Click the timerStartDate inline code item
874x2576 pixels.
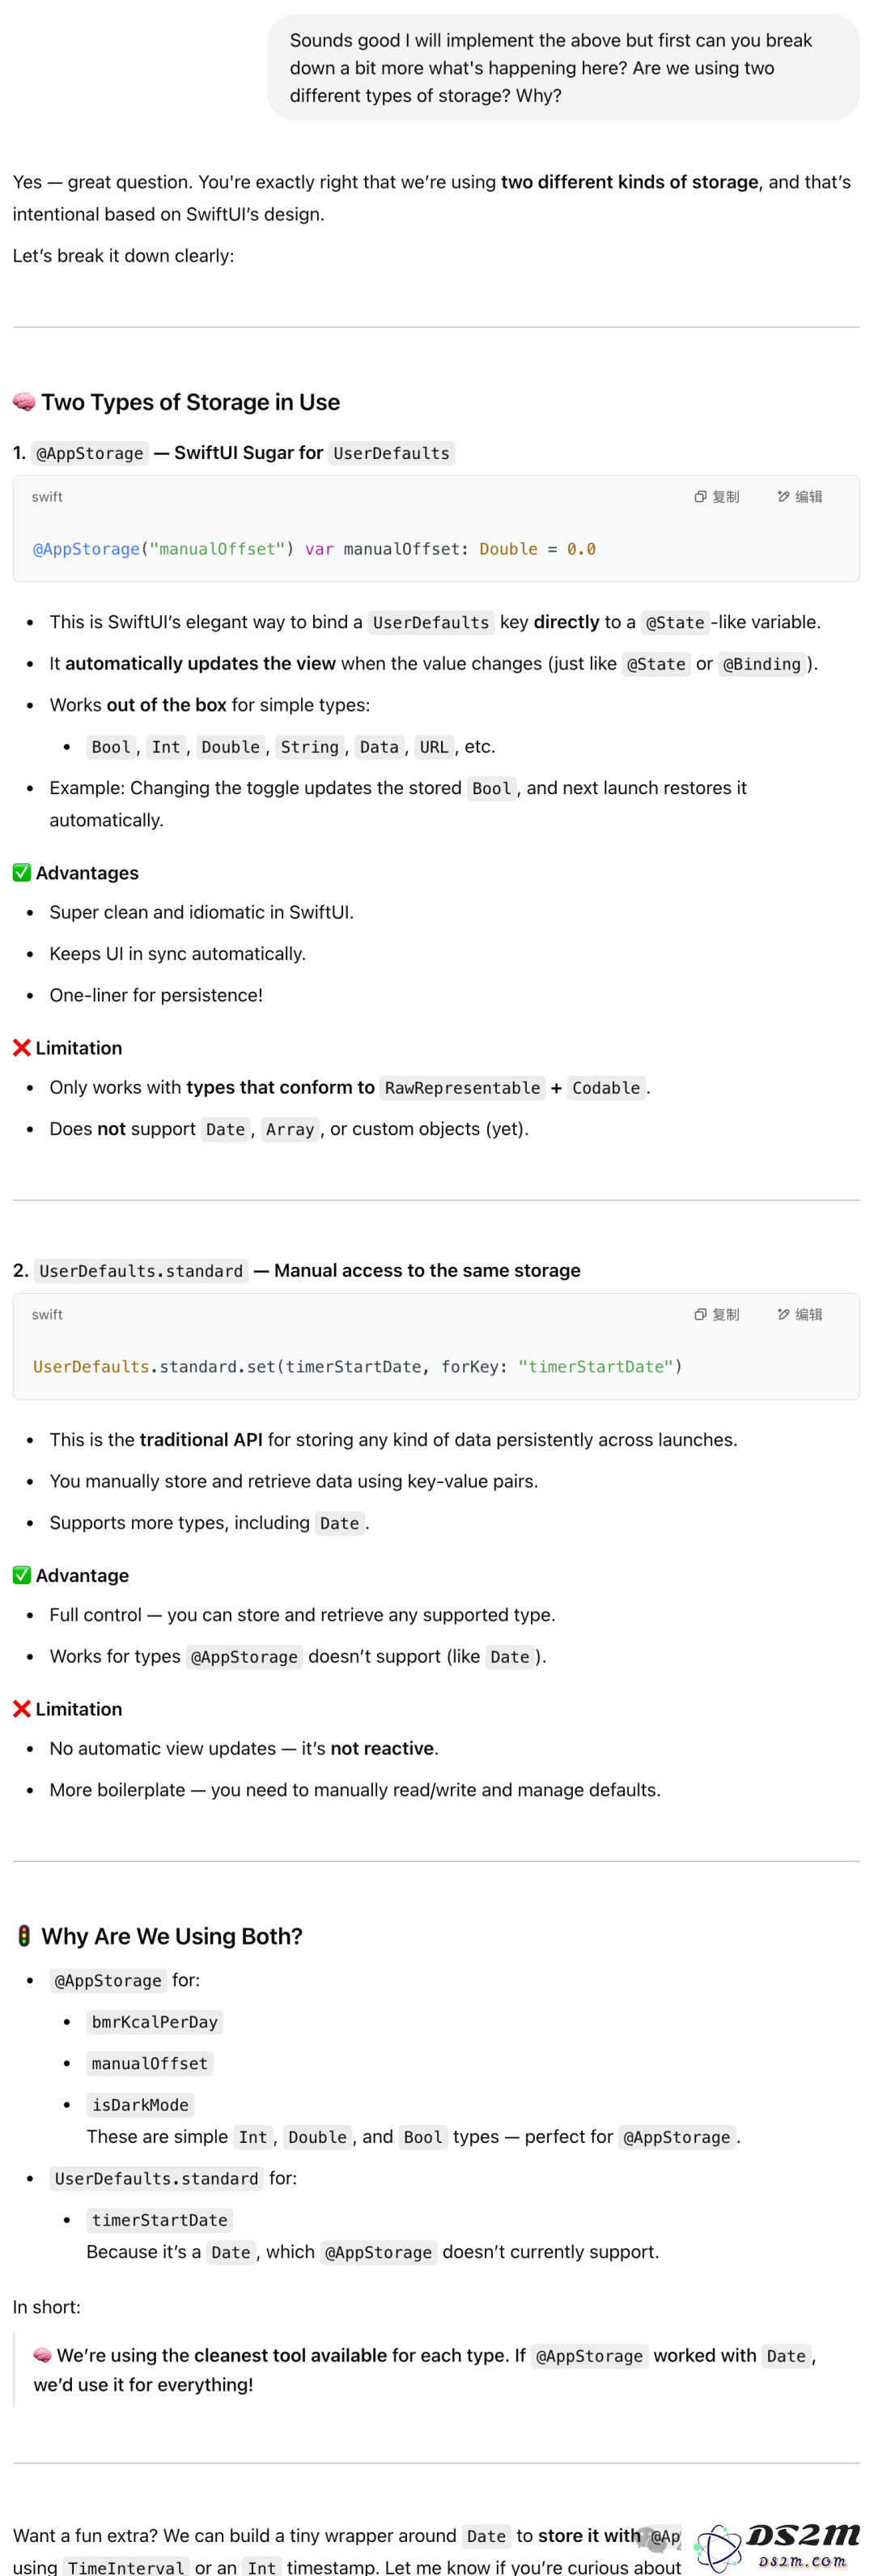coord(160,2220)
